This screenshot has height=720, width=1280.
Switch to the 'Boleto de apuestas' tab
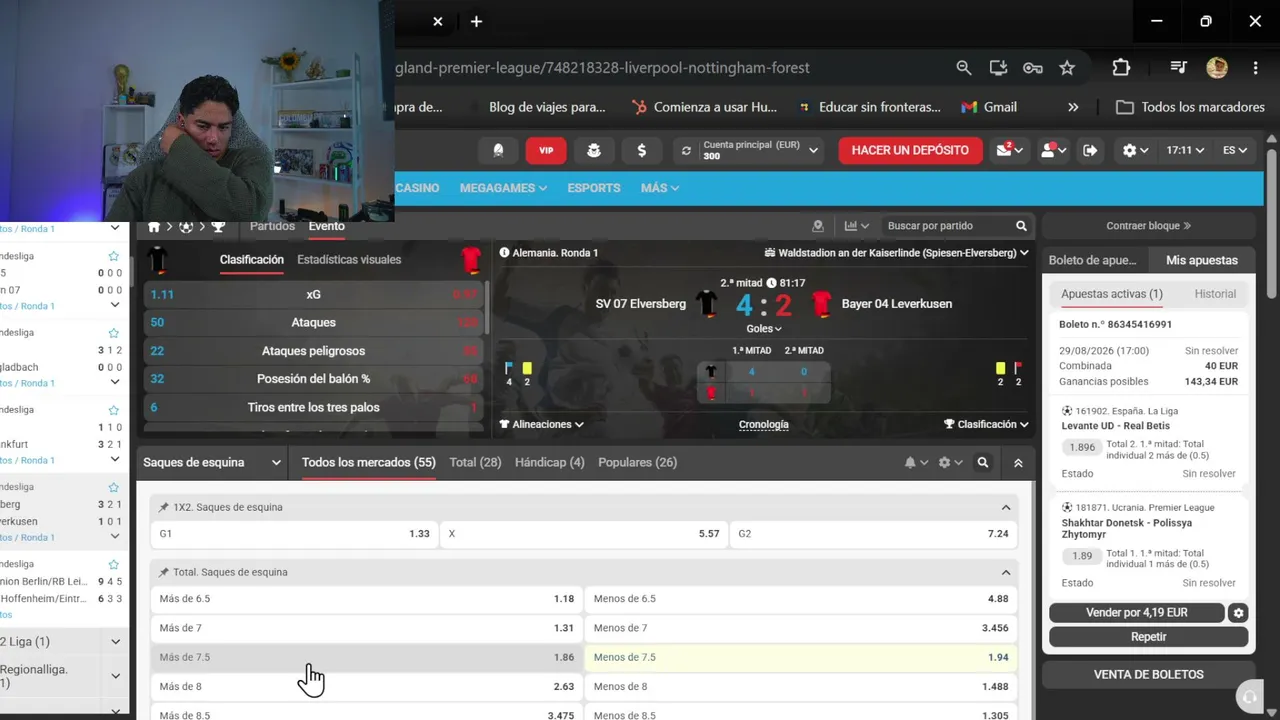(x=1093, y=260)
